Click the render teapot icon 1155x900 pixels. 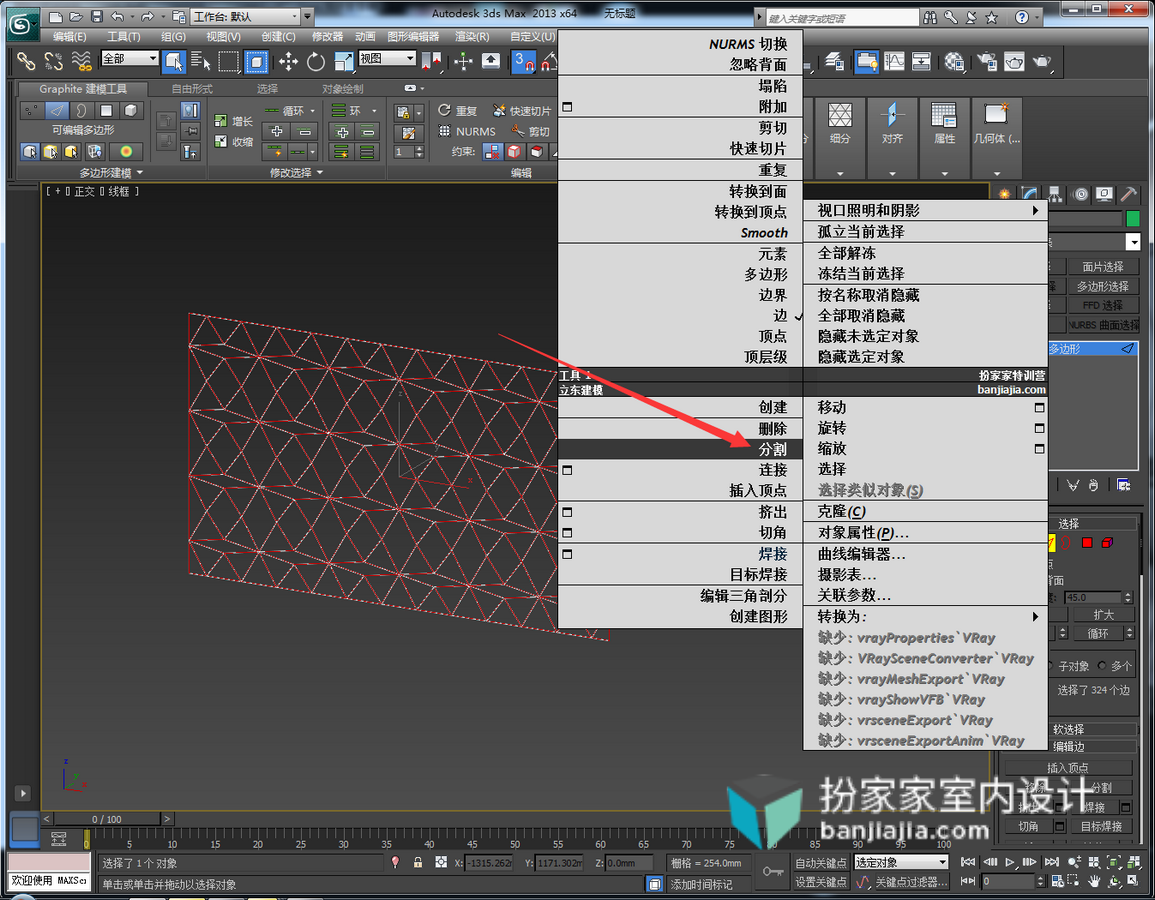pyautogui.click(x=1042, y=62)
